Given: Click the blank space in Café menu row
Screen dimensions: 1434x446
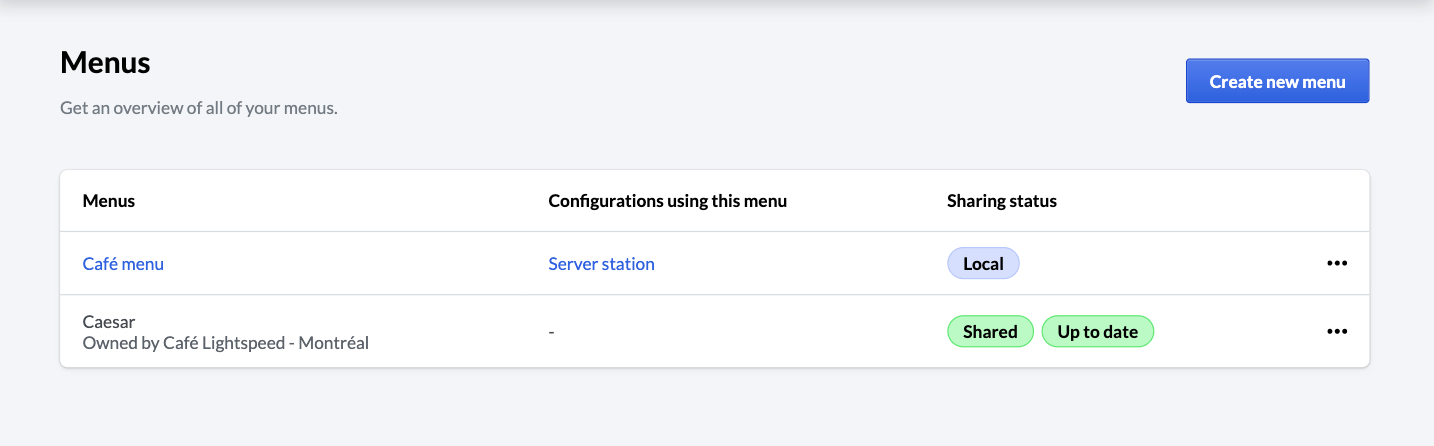Looking at the screenshot, I should (x=1160, y=264).
